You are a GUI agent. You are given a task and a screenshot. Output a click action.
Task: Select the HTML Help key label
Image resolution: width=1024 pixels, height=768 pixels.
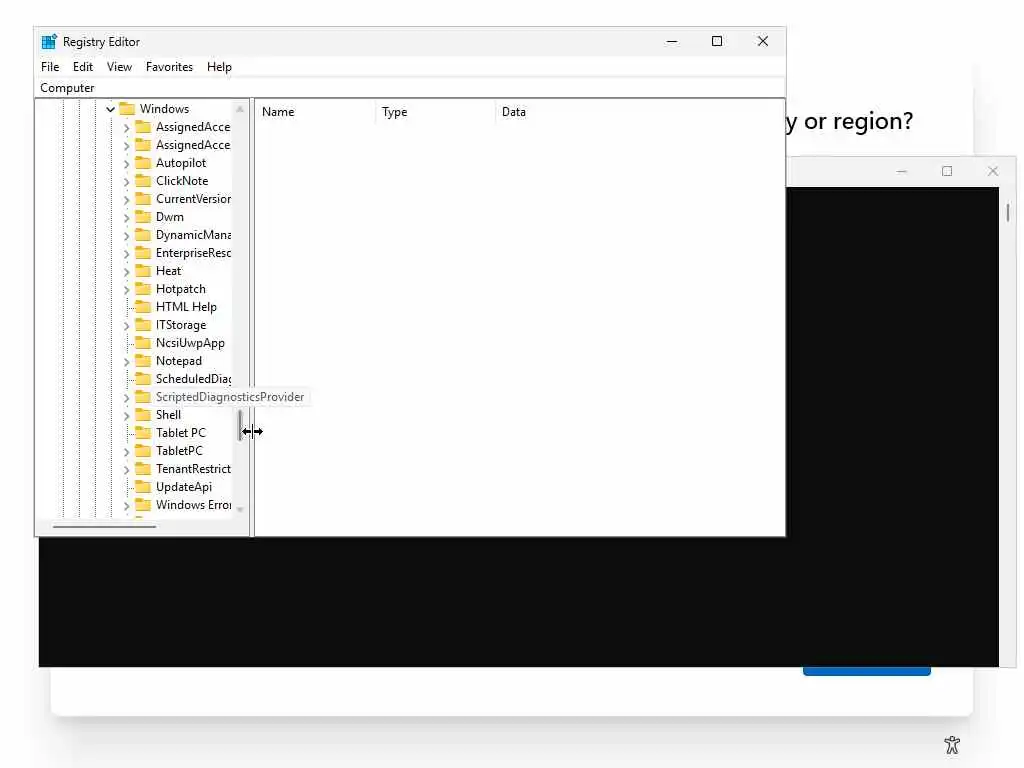click(186, 307)
